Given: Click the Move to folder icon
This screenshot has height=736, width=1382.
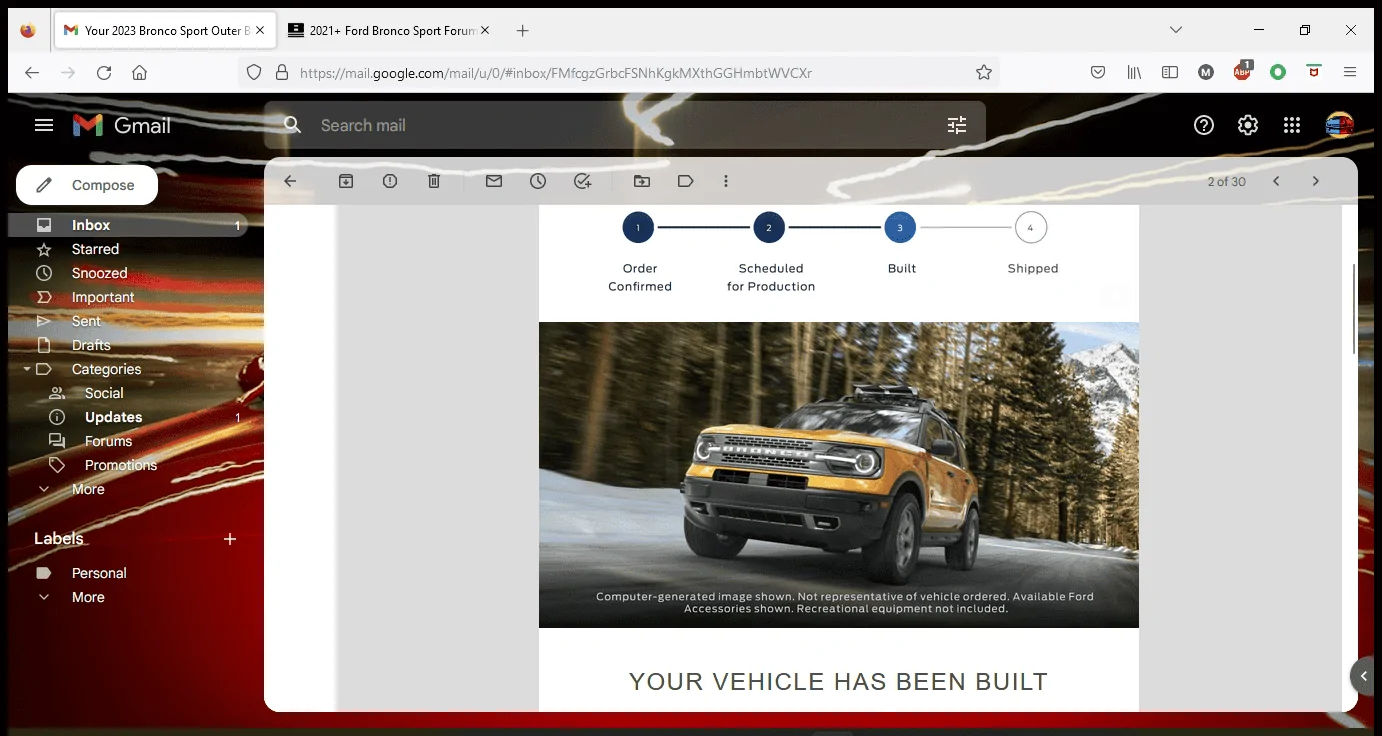Looking at the screenshot, I should coord(642,181).
